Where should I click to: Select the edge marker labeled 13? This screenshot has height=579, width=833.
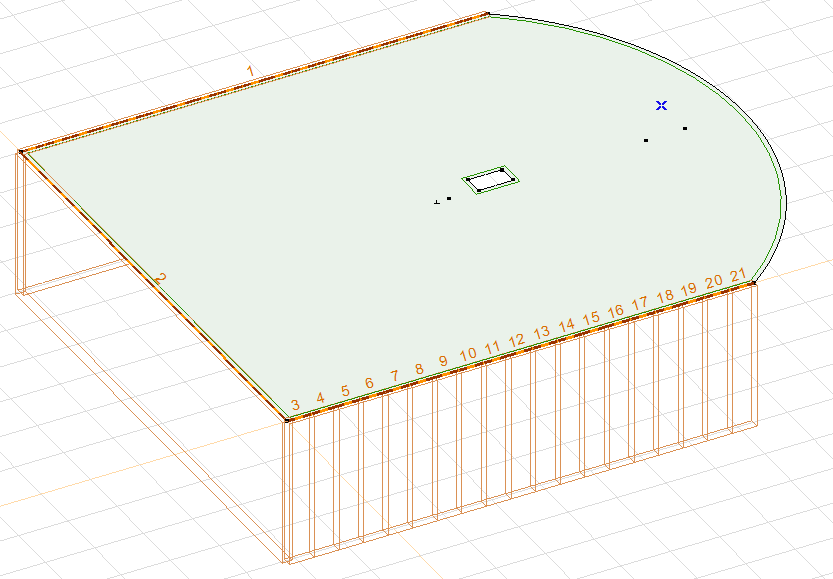(x=541, y=332)
